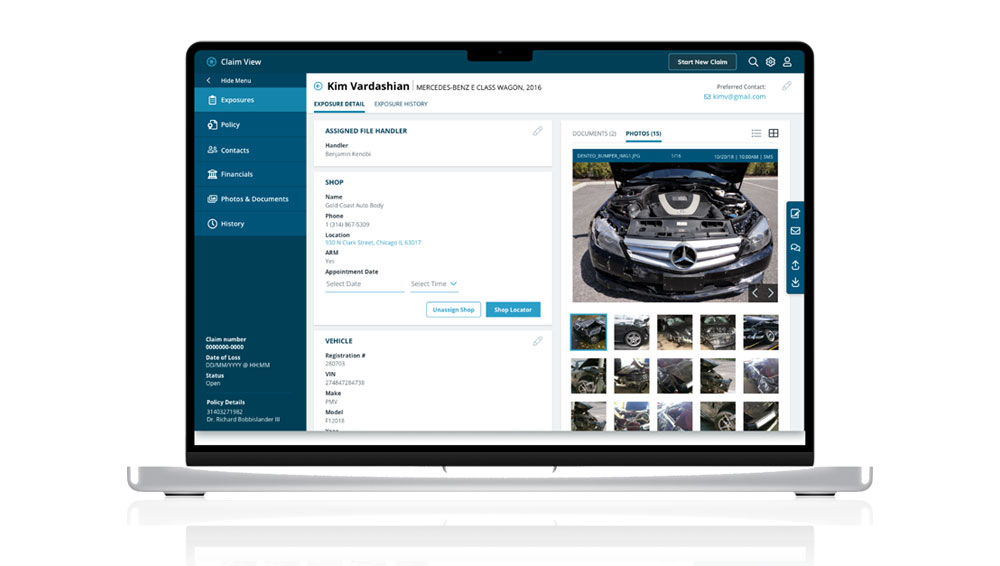Click the Hide Menu label
Image resolution: width=1000 pixels, height=566 pixels.
pyautogui.click(x=236, y=80)
